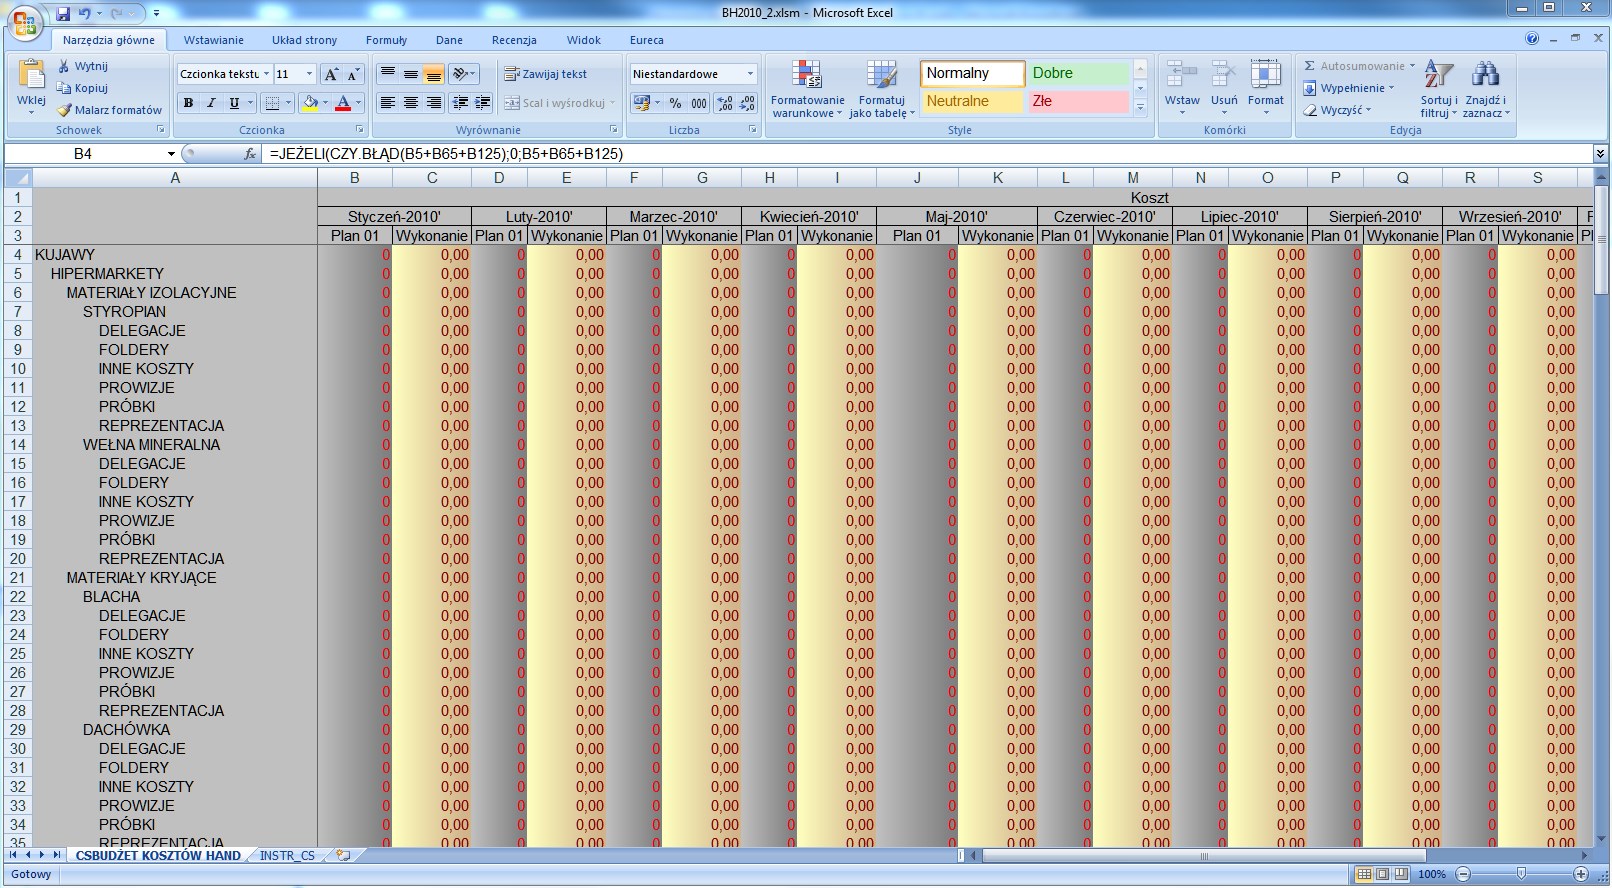Screen dimensions: 1612x888
Task: Open the font size dropdown
Action: click(309, 74)
